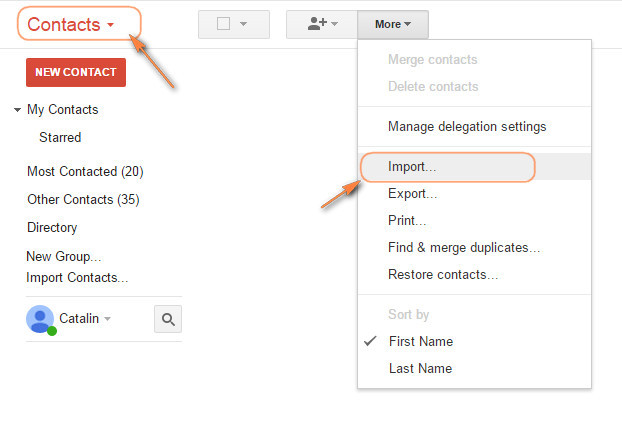Viewport: 622px width, 423px height.
Task: Open the More dropdown button
Action: coord(393,24)
